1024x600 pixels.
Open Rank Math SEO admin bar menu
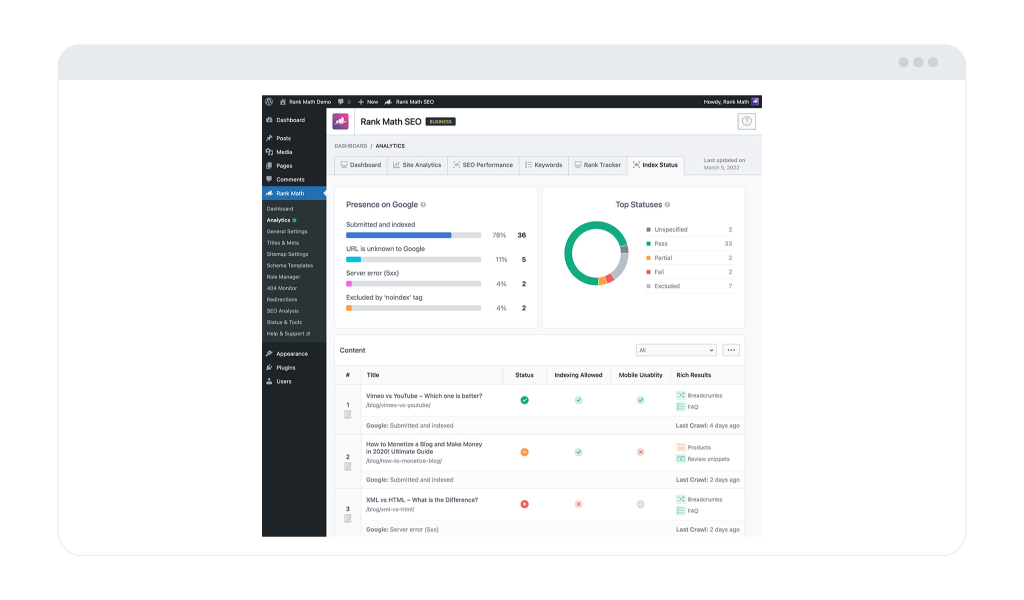point(409,102)
